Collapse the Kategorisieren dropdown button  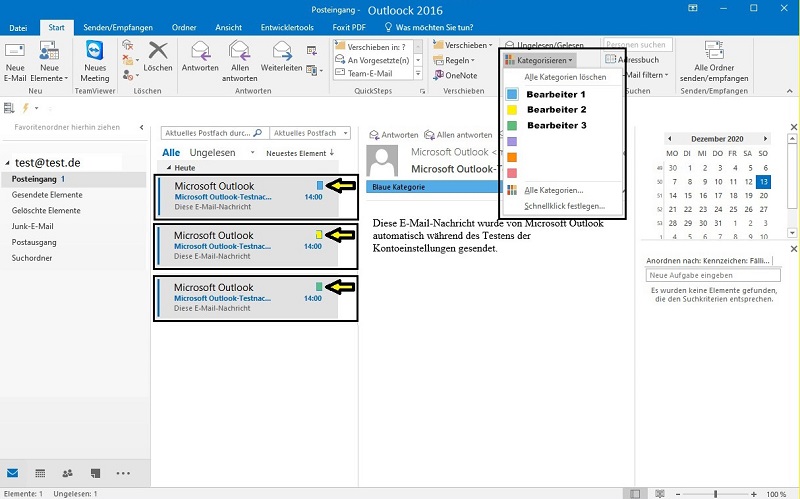(x=539, y=60)
